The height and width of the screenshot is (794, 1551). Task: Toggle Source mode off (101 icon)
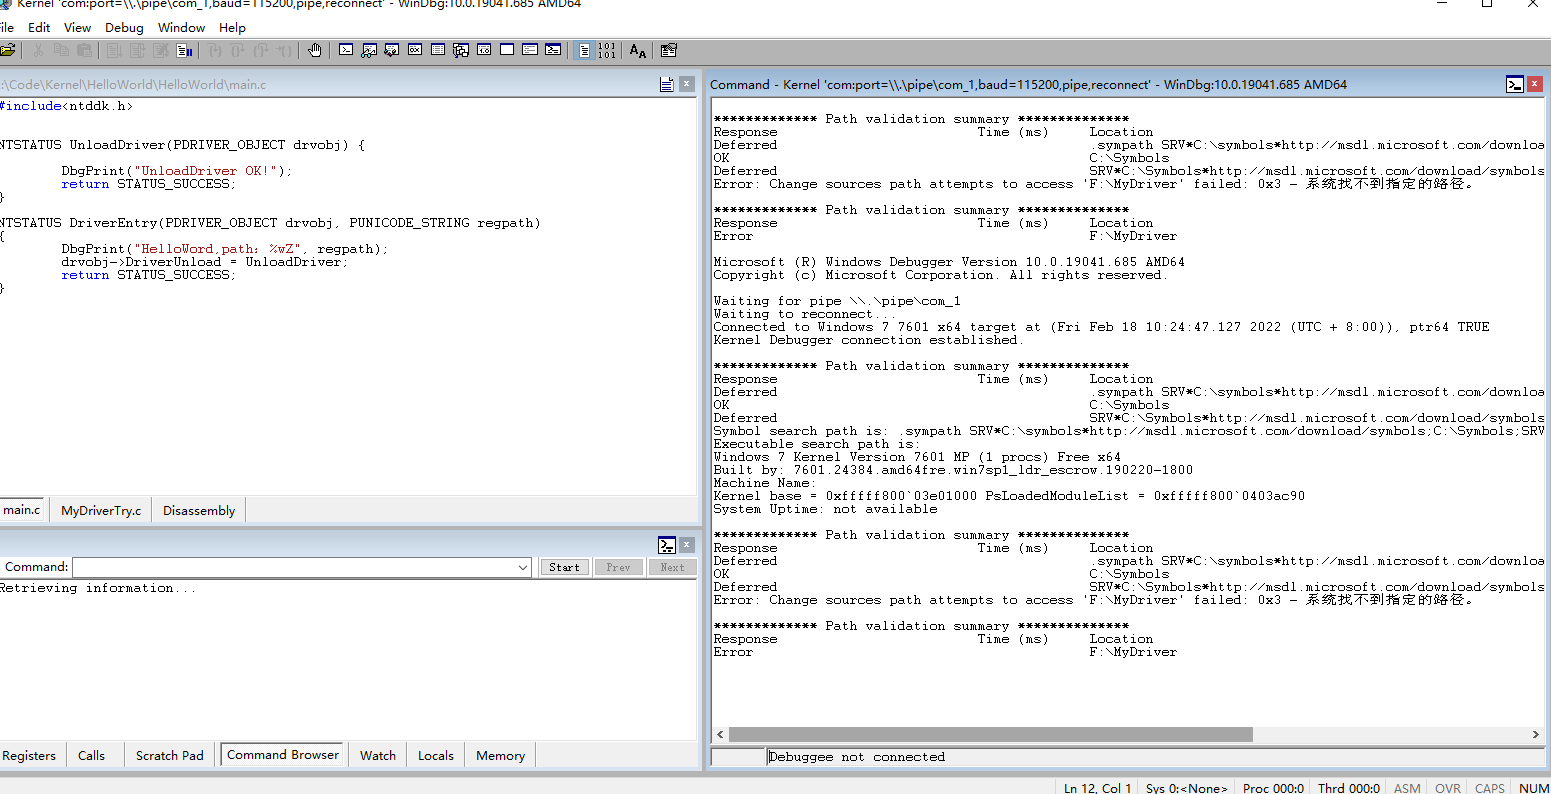(x=607, y=50)
